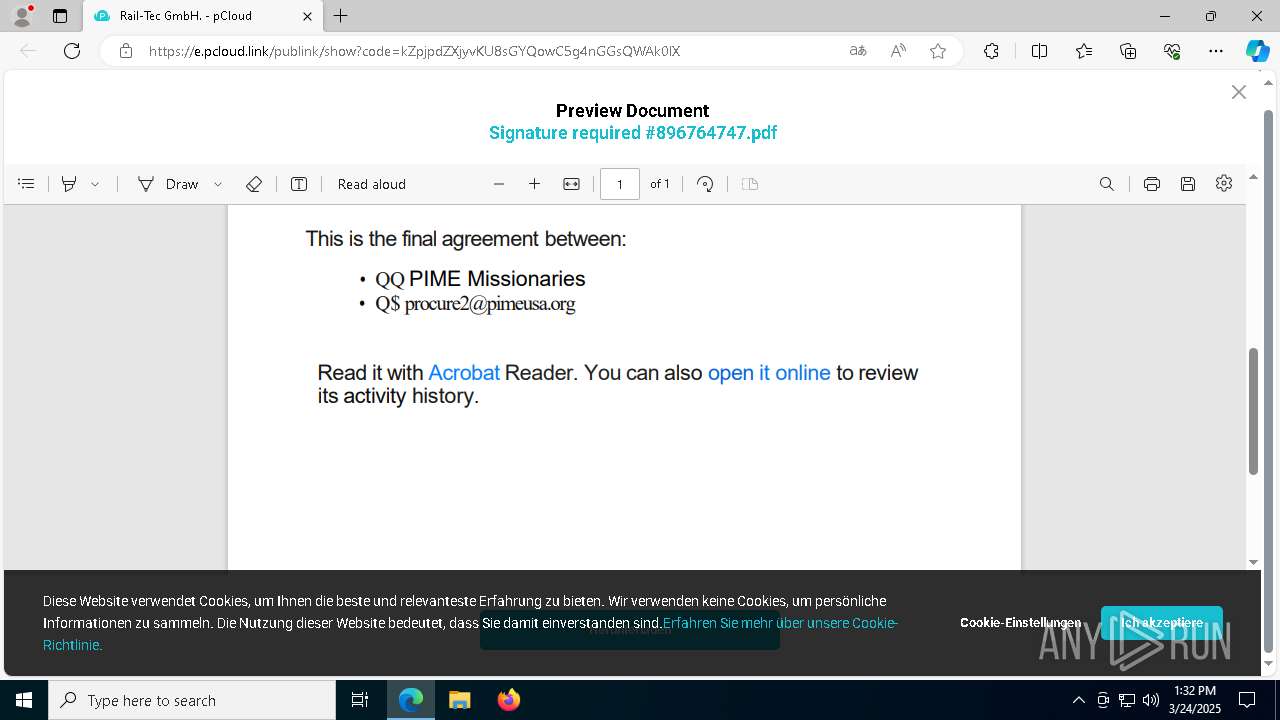
Task: Close the Preview Document overlay
Action: [1239, 92]
